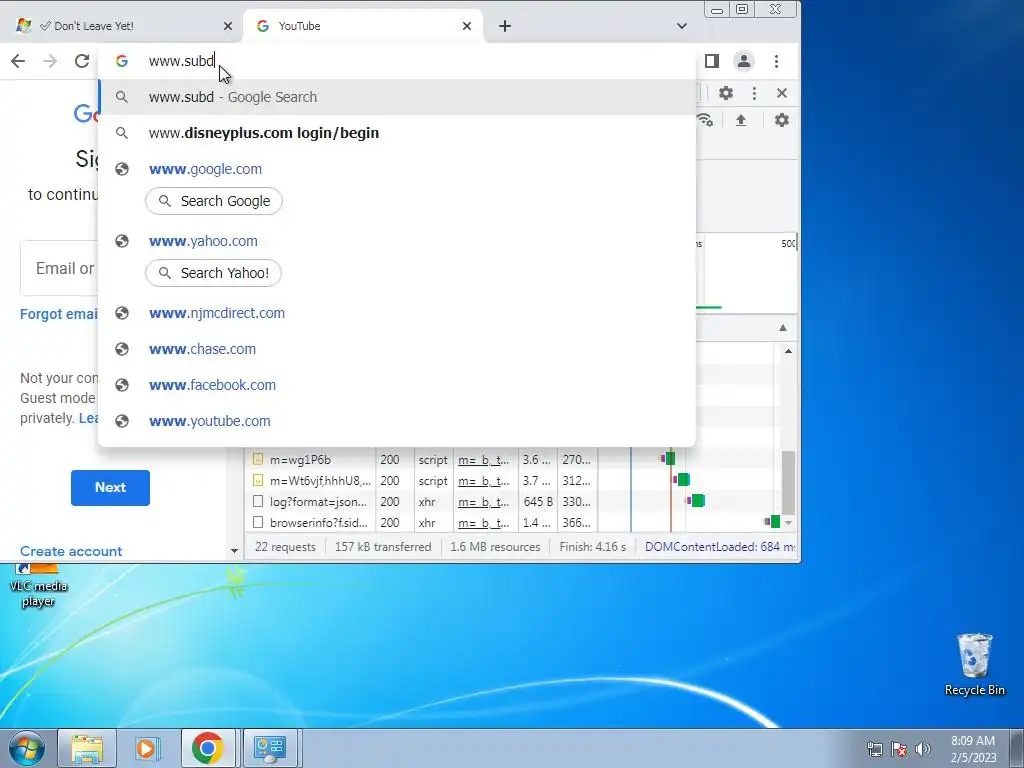
Task: Open initiator link of browserinfo row
Action: click(483, 523)
